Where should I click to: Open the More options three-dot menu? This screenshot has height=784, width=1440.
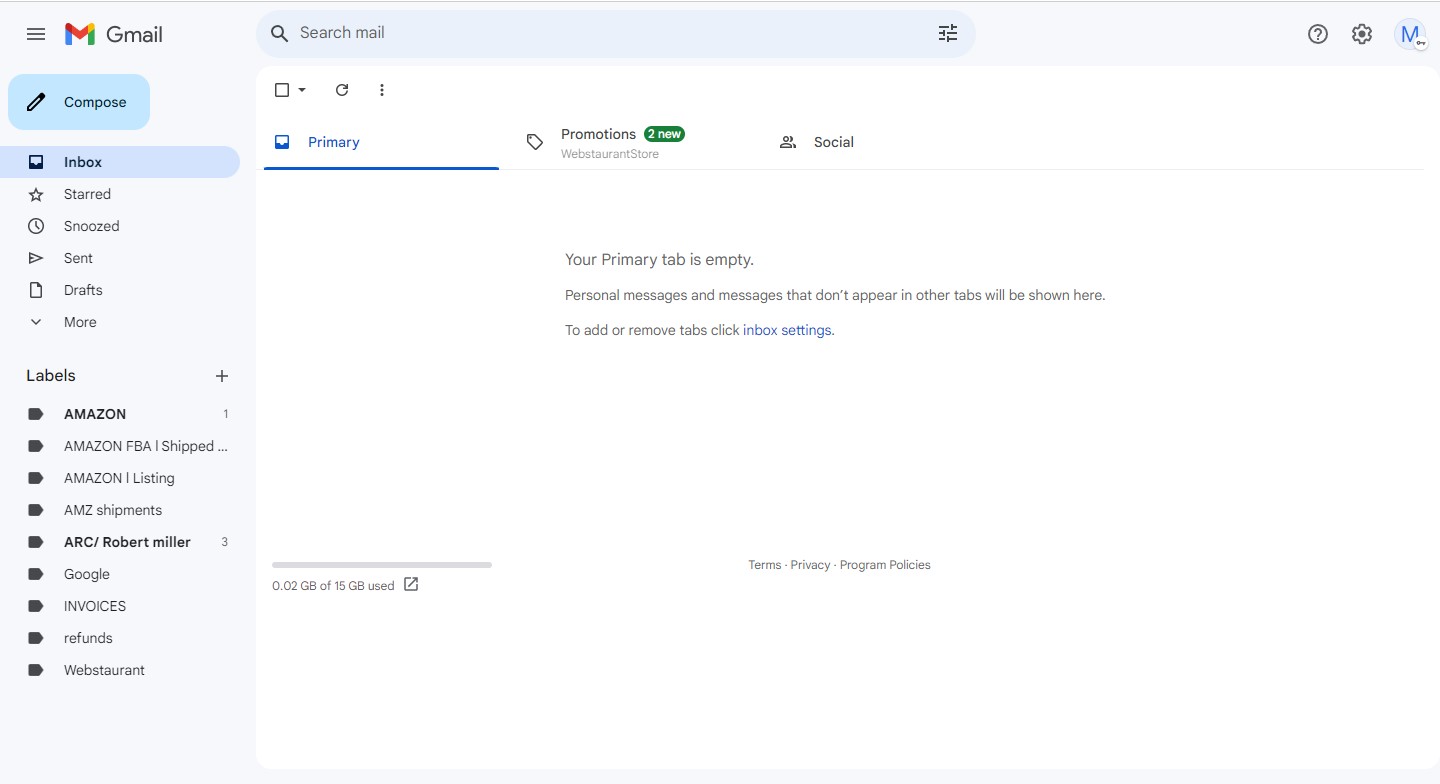(381, 90)
